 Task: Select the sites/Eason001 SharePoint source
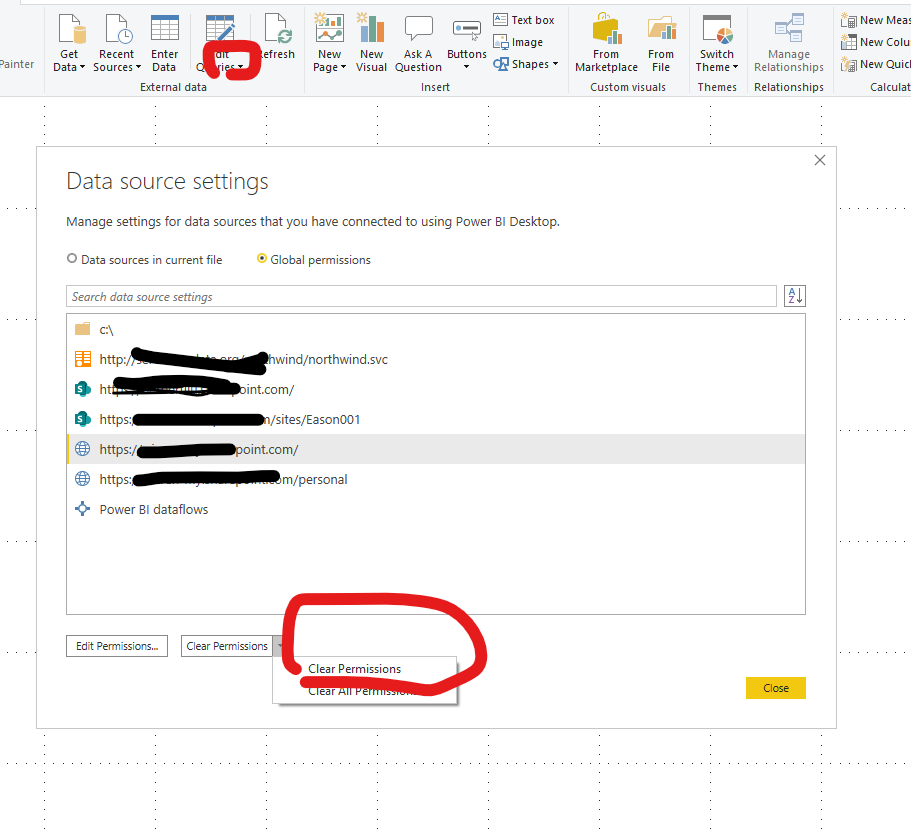click(x=436, y=419)
